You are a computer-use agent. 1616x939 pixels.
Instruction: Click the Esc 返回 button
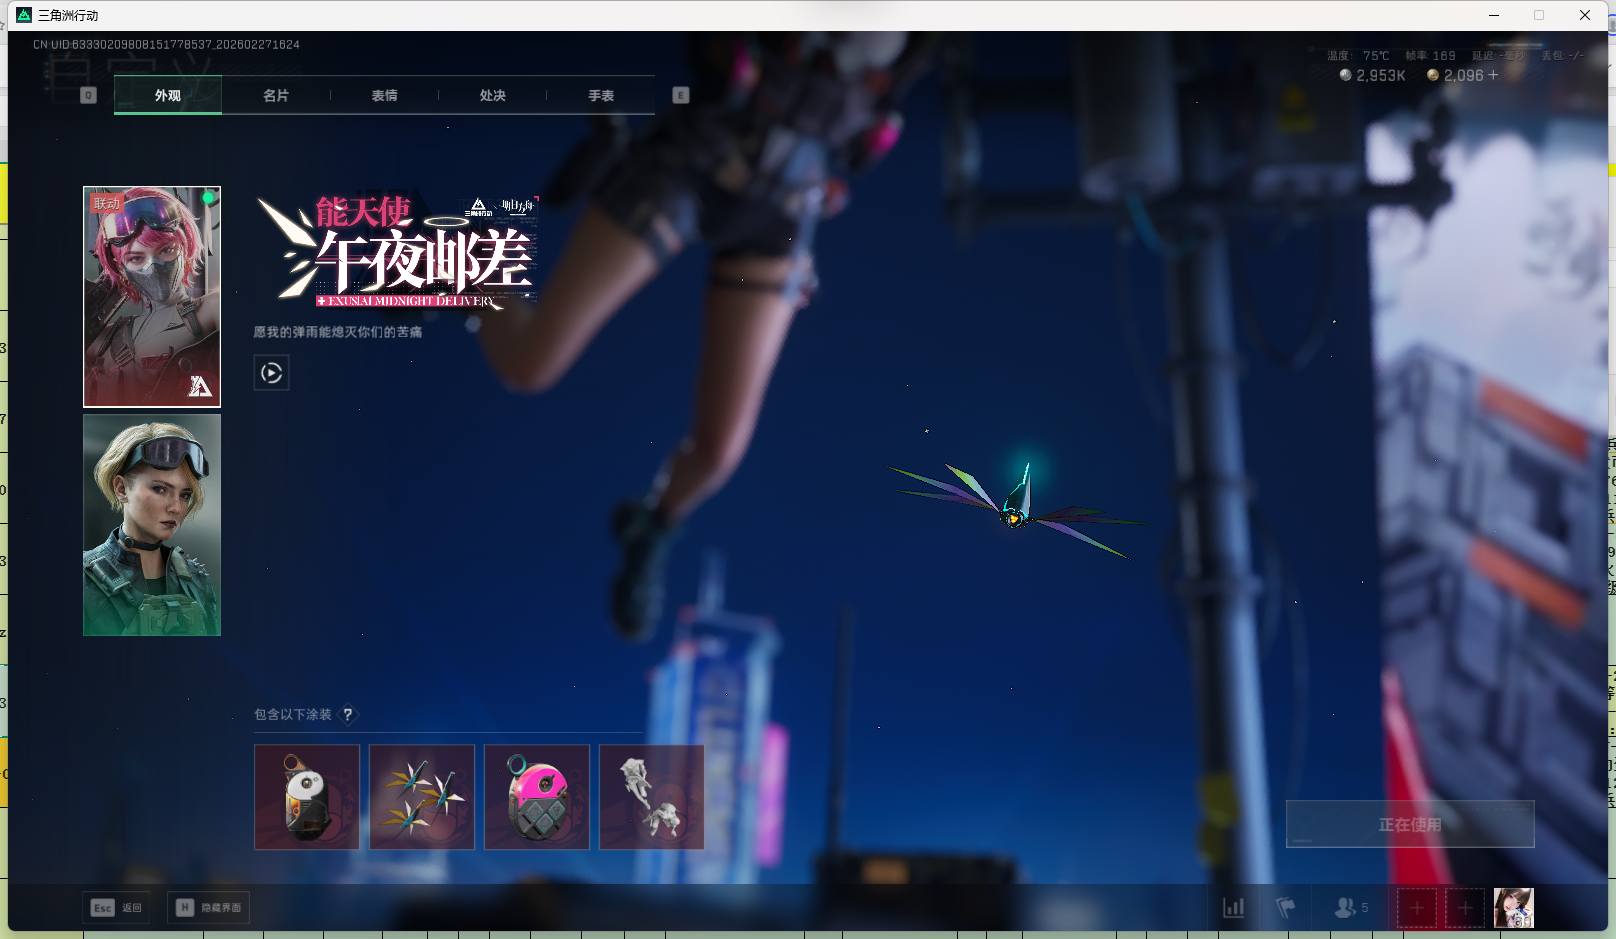117,907
